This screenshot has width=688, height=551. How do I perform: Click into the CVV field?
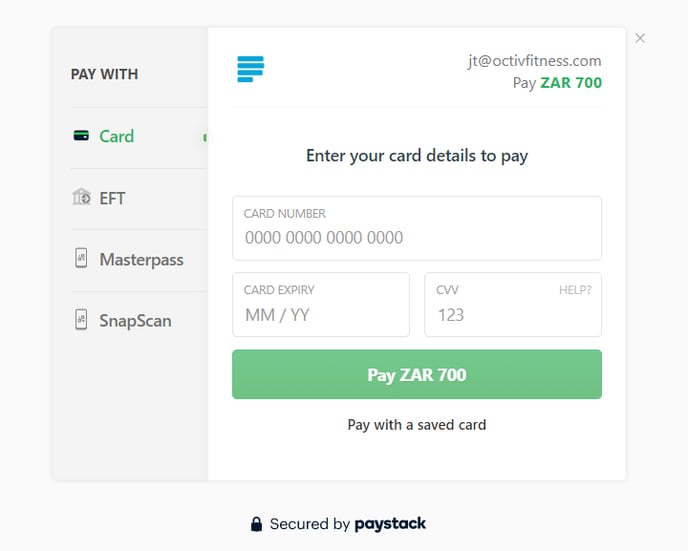click(513, 304)
